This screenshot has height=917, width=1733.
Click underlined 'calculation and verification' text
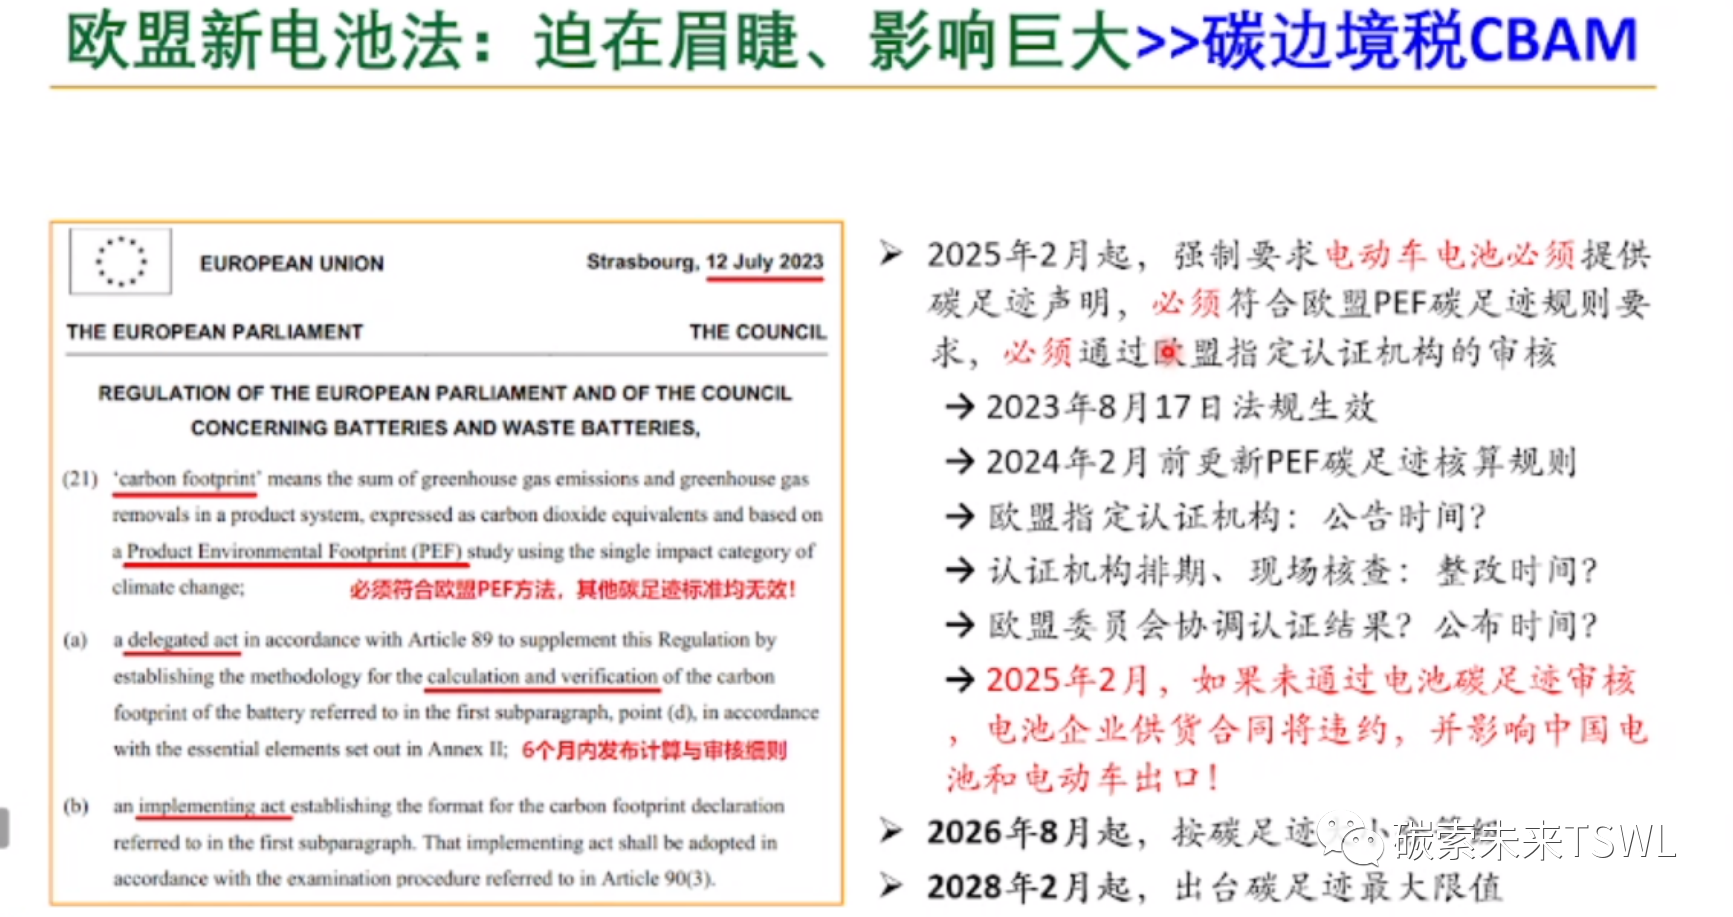tap(542, 677)
